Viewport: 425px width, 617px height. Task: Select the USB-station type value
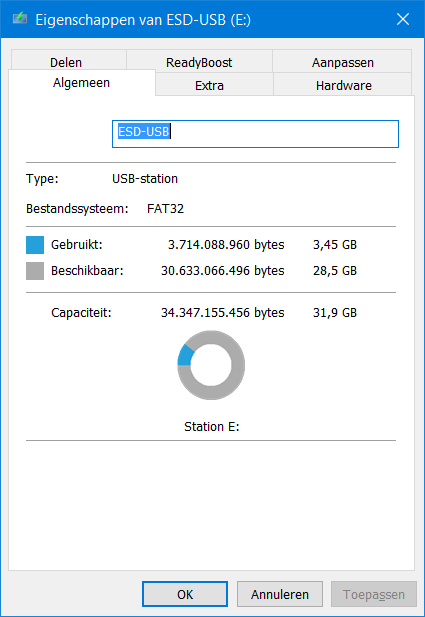[145, 179]
